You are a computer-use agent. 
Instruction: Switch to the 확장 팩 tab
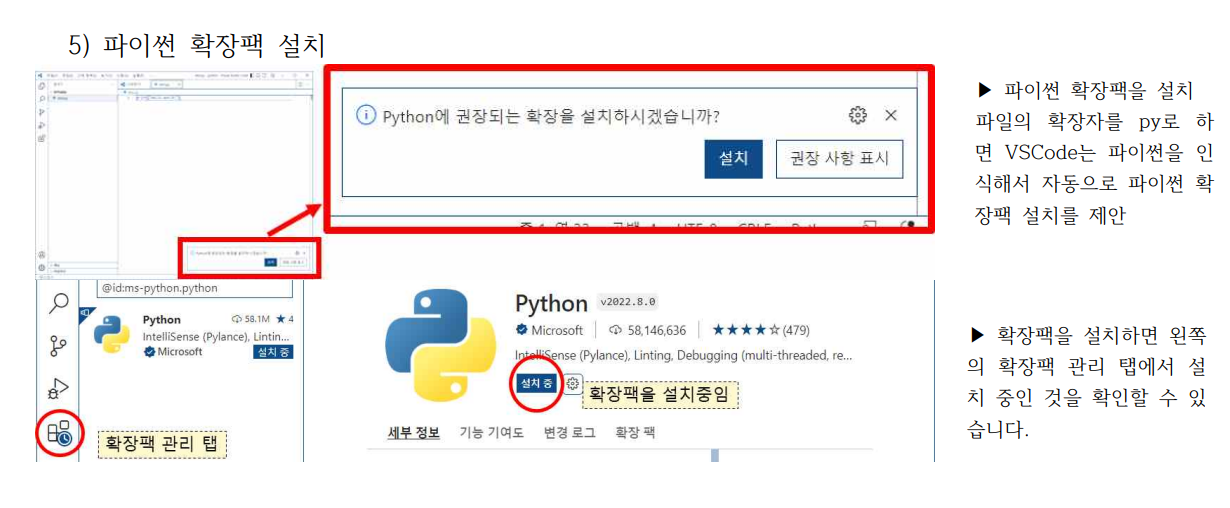point(635,433)
